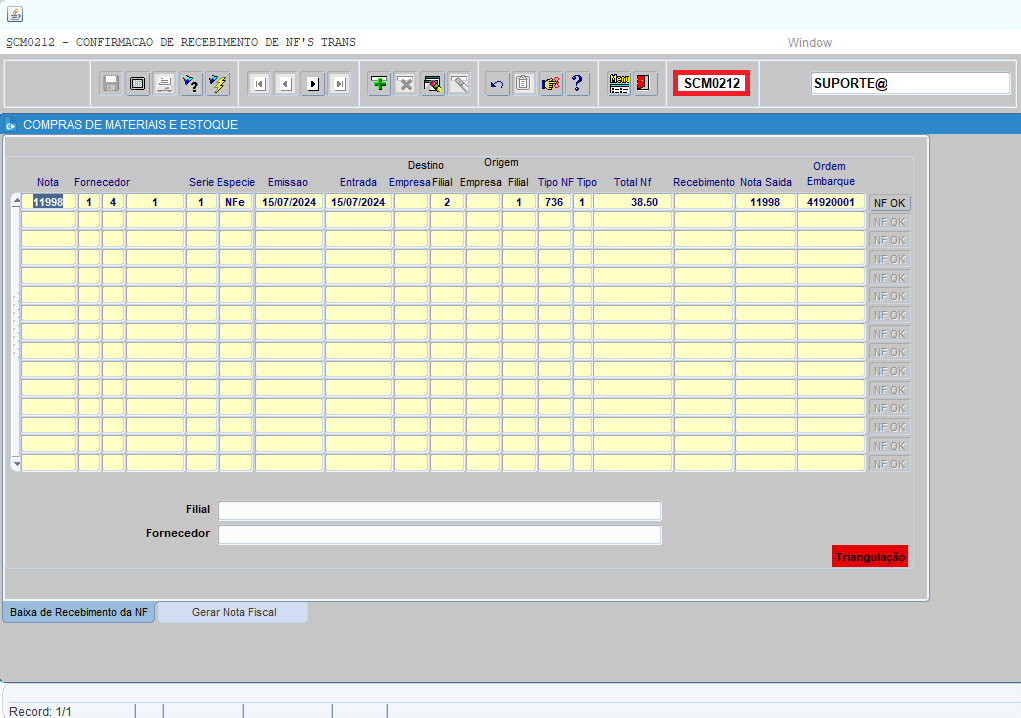Click the grid scroll down arrow
Image resolution: width=1021 pixels, height=718 pixels.
click(16, 463)
